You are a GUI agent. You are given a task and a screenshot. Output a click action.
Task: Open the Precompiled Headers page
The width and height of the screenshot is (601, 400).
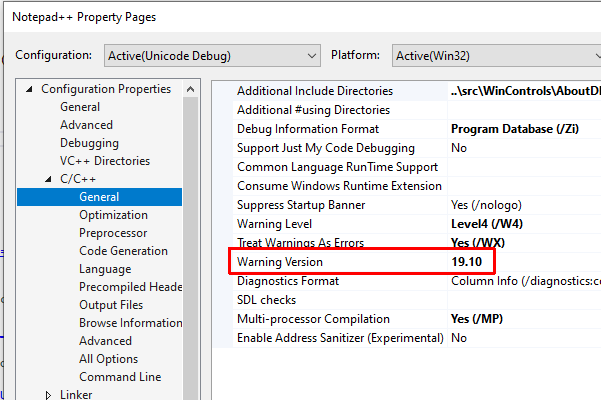(130, 287)
